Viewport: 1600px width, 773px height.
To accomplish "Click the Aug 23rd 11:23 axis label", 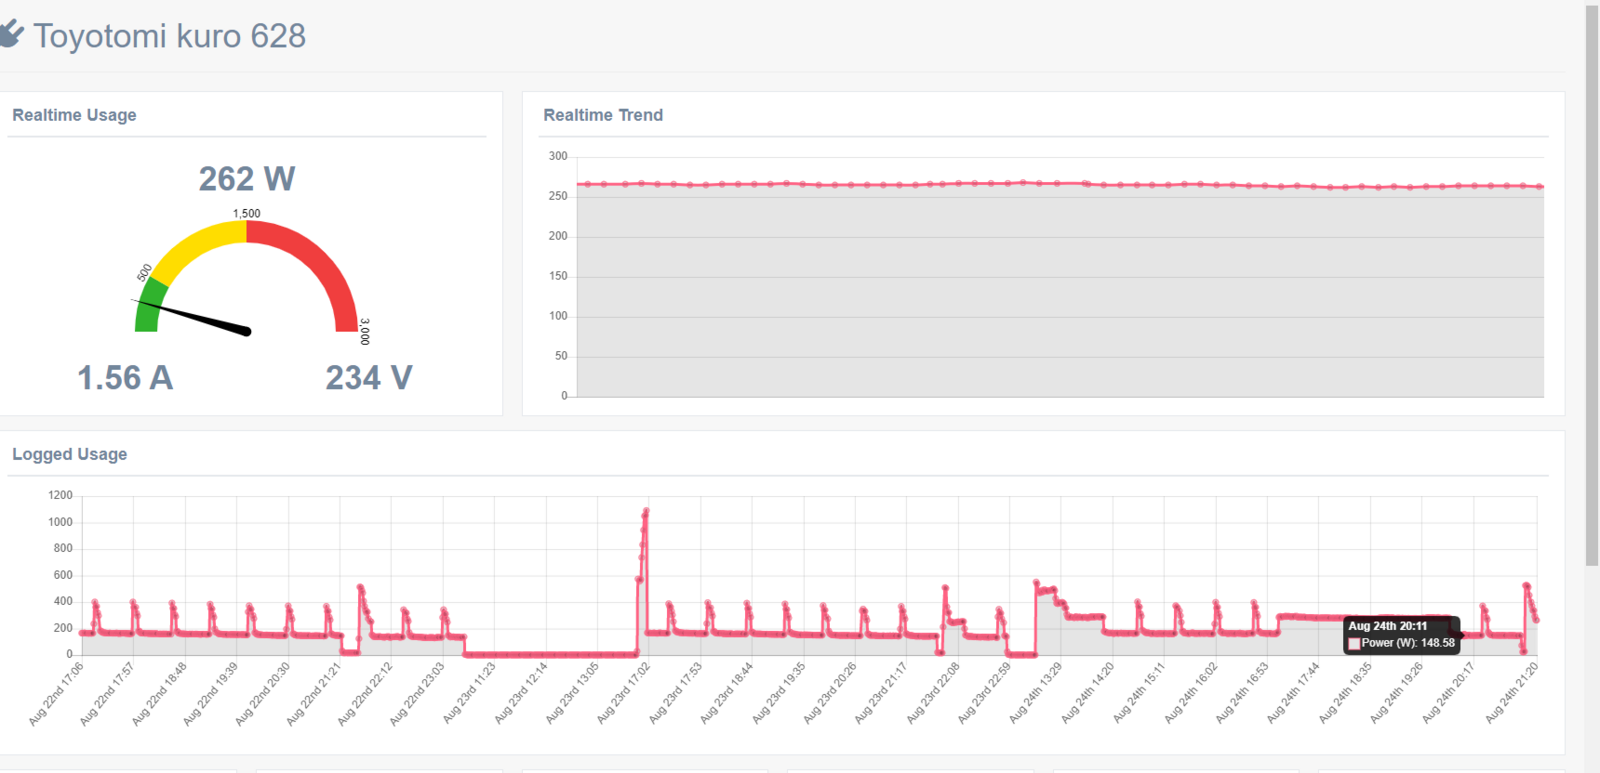I will [469, 693].
